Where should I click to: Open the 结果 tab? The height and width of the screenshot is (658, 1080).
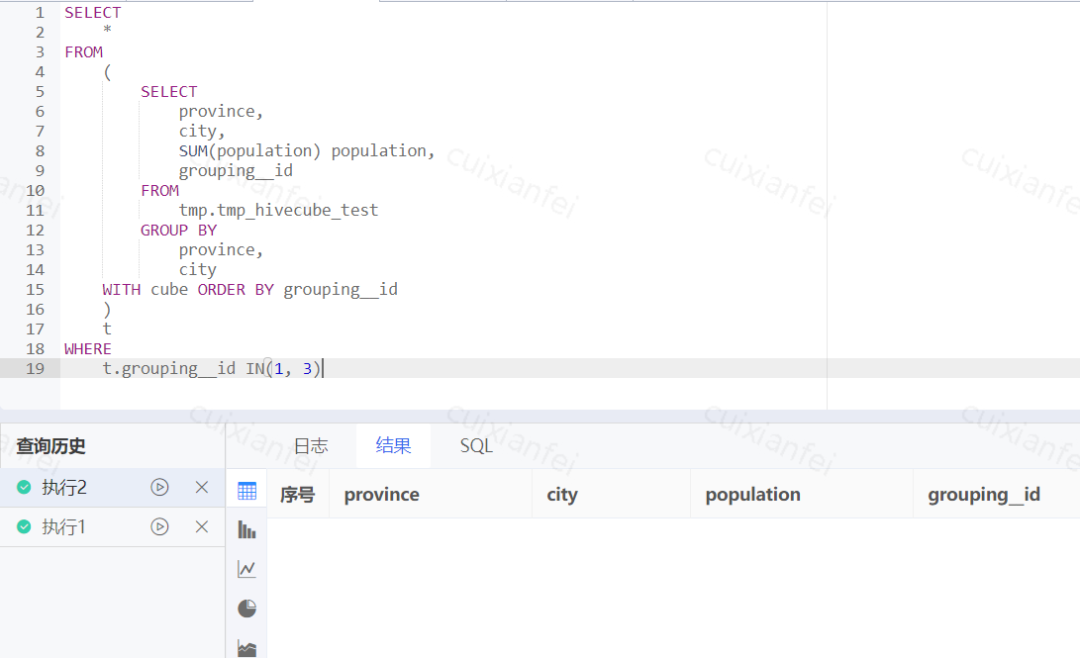point(393,446)
